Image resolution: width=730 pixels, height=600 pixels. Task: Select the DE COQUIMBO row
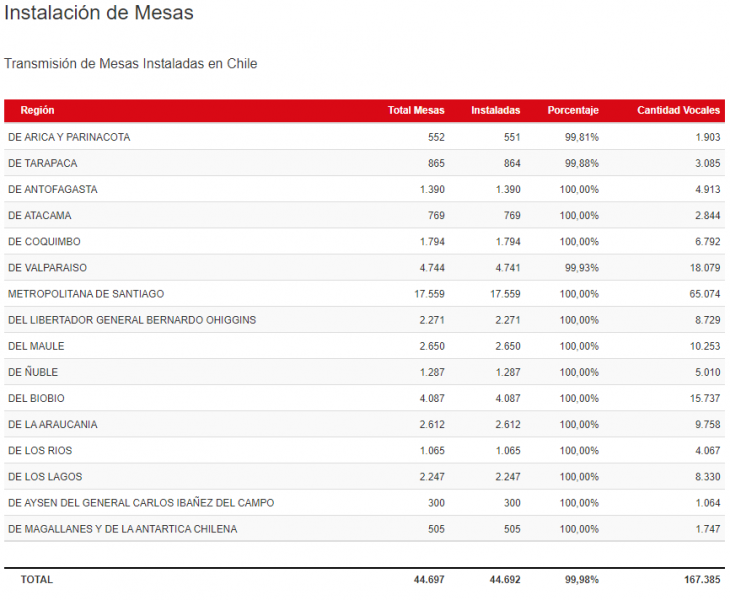click(x=44, y=241)
